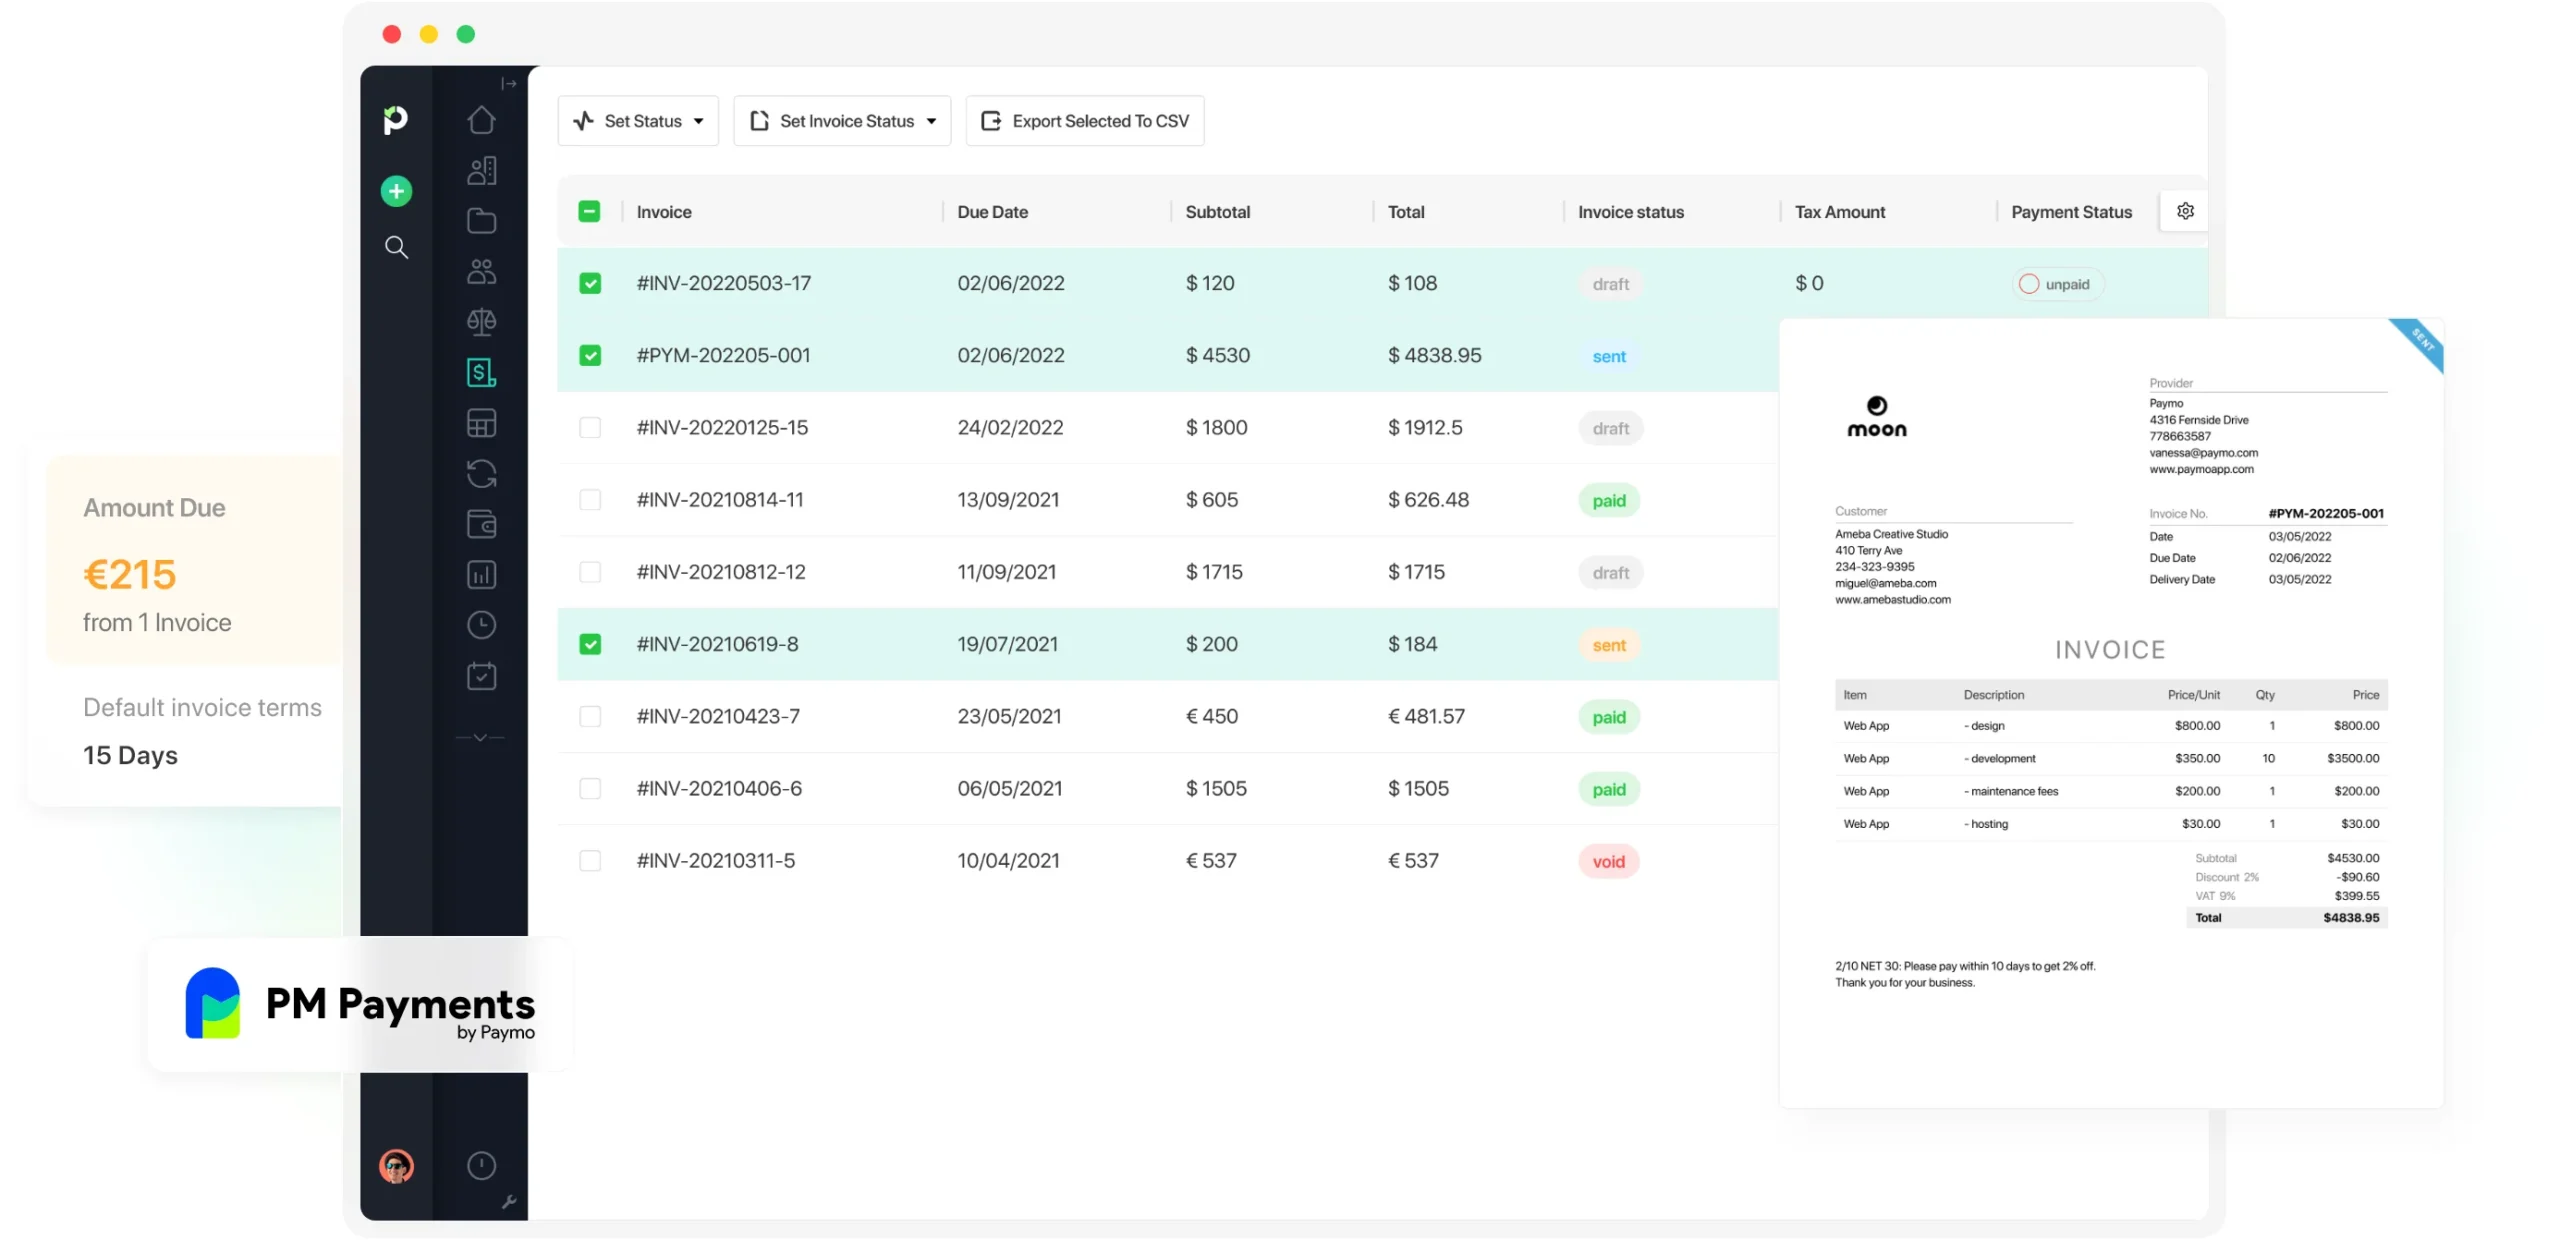2560x1240 pixels.
Task: Open the wrench settings icon at sidebar bottom
Action: [510, 1203]
